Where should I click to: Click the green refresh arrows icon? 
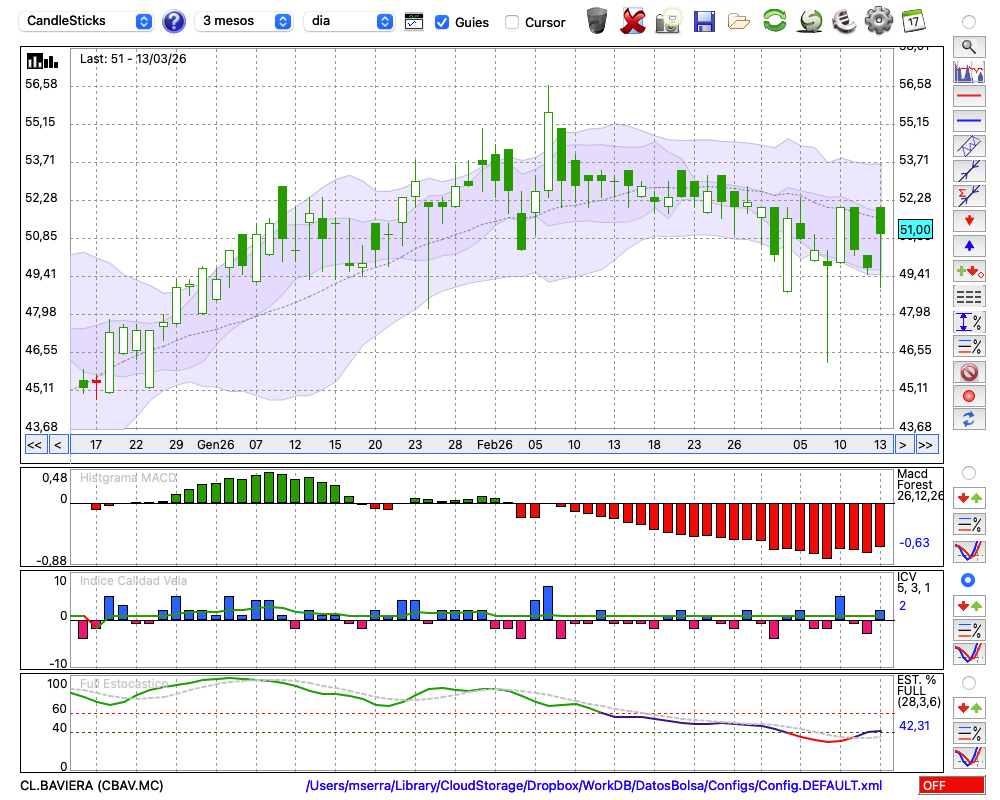[x=774, y=21]
